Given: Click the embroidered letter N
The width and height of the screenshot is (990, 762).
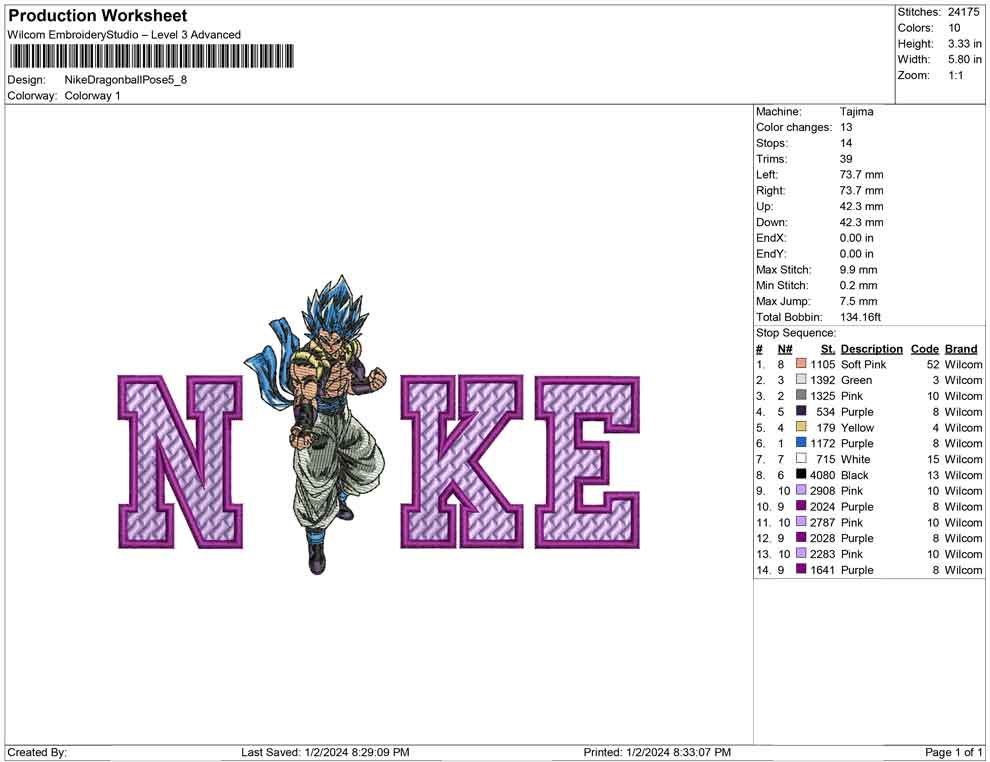Looking at the screenshot, I should pos(181,461).
